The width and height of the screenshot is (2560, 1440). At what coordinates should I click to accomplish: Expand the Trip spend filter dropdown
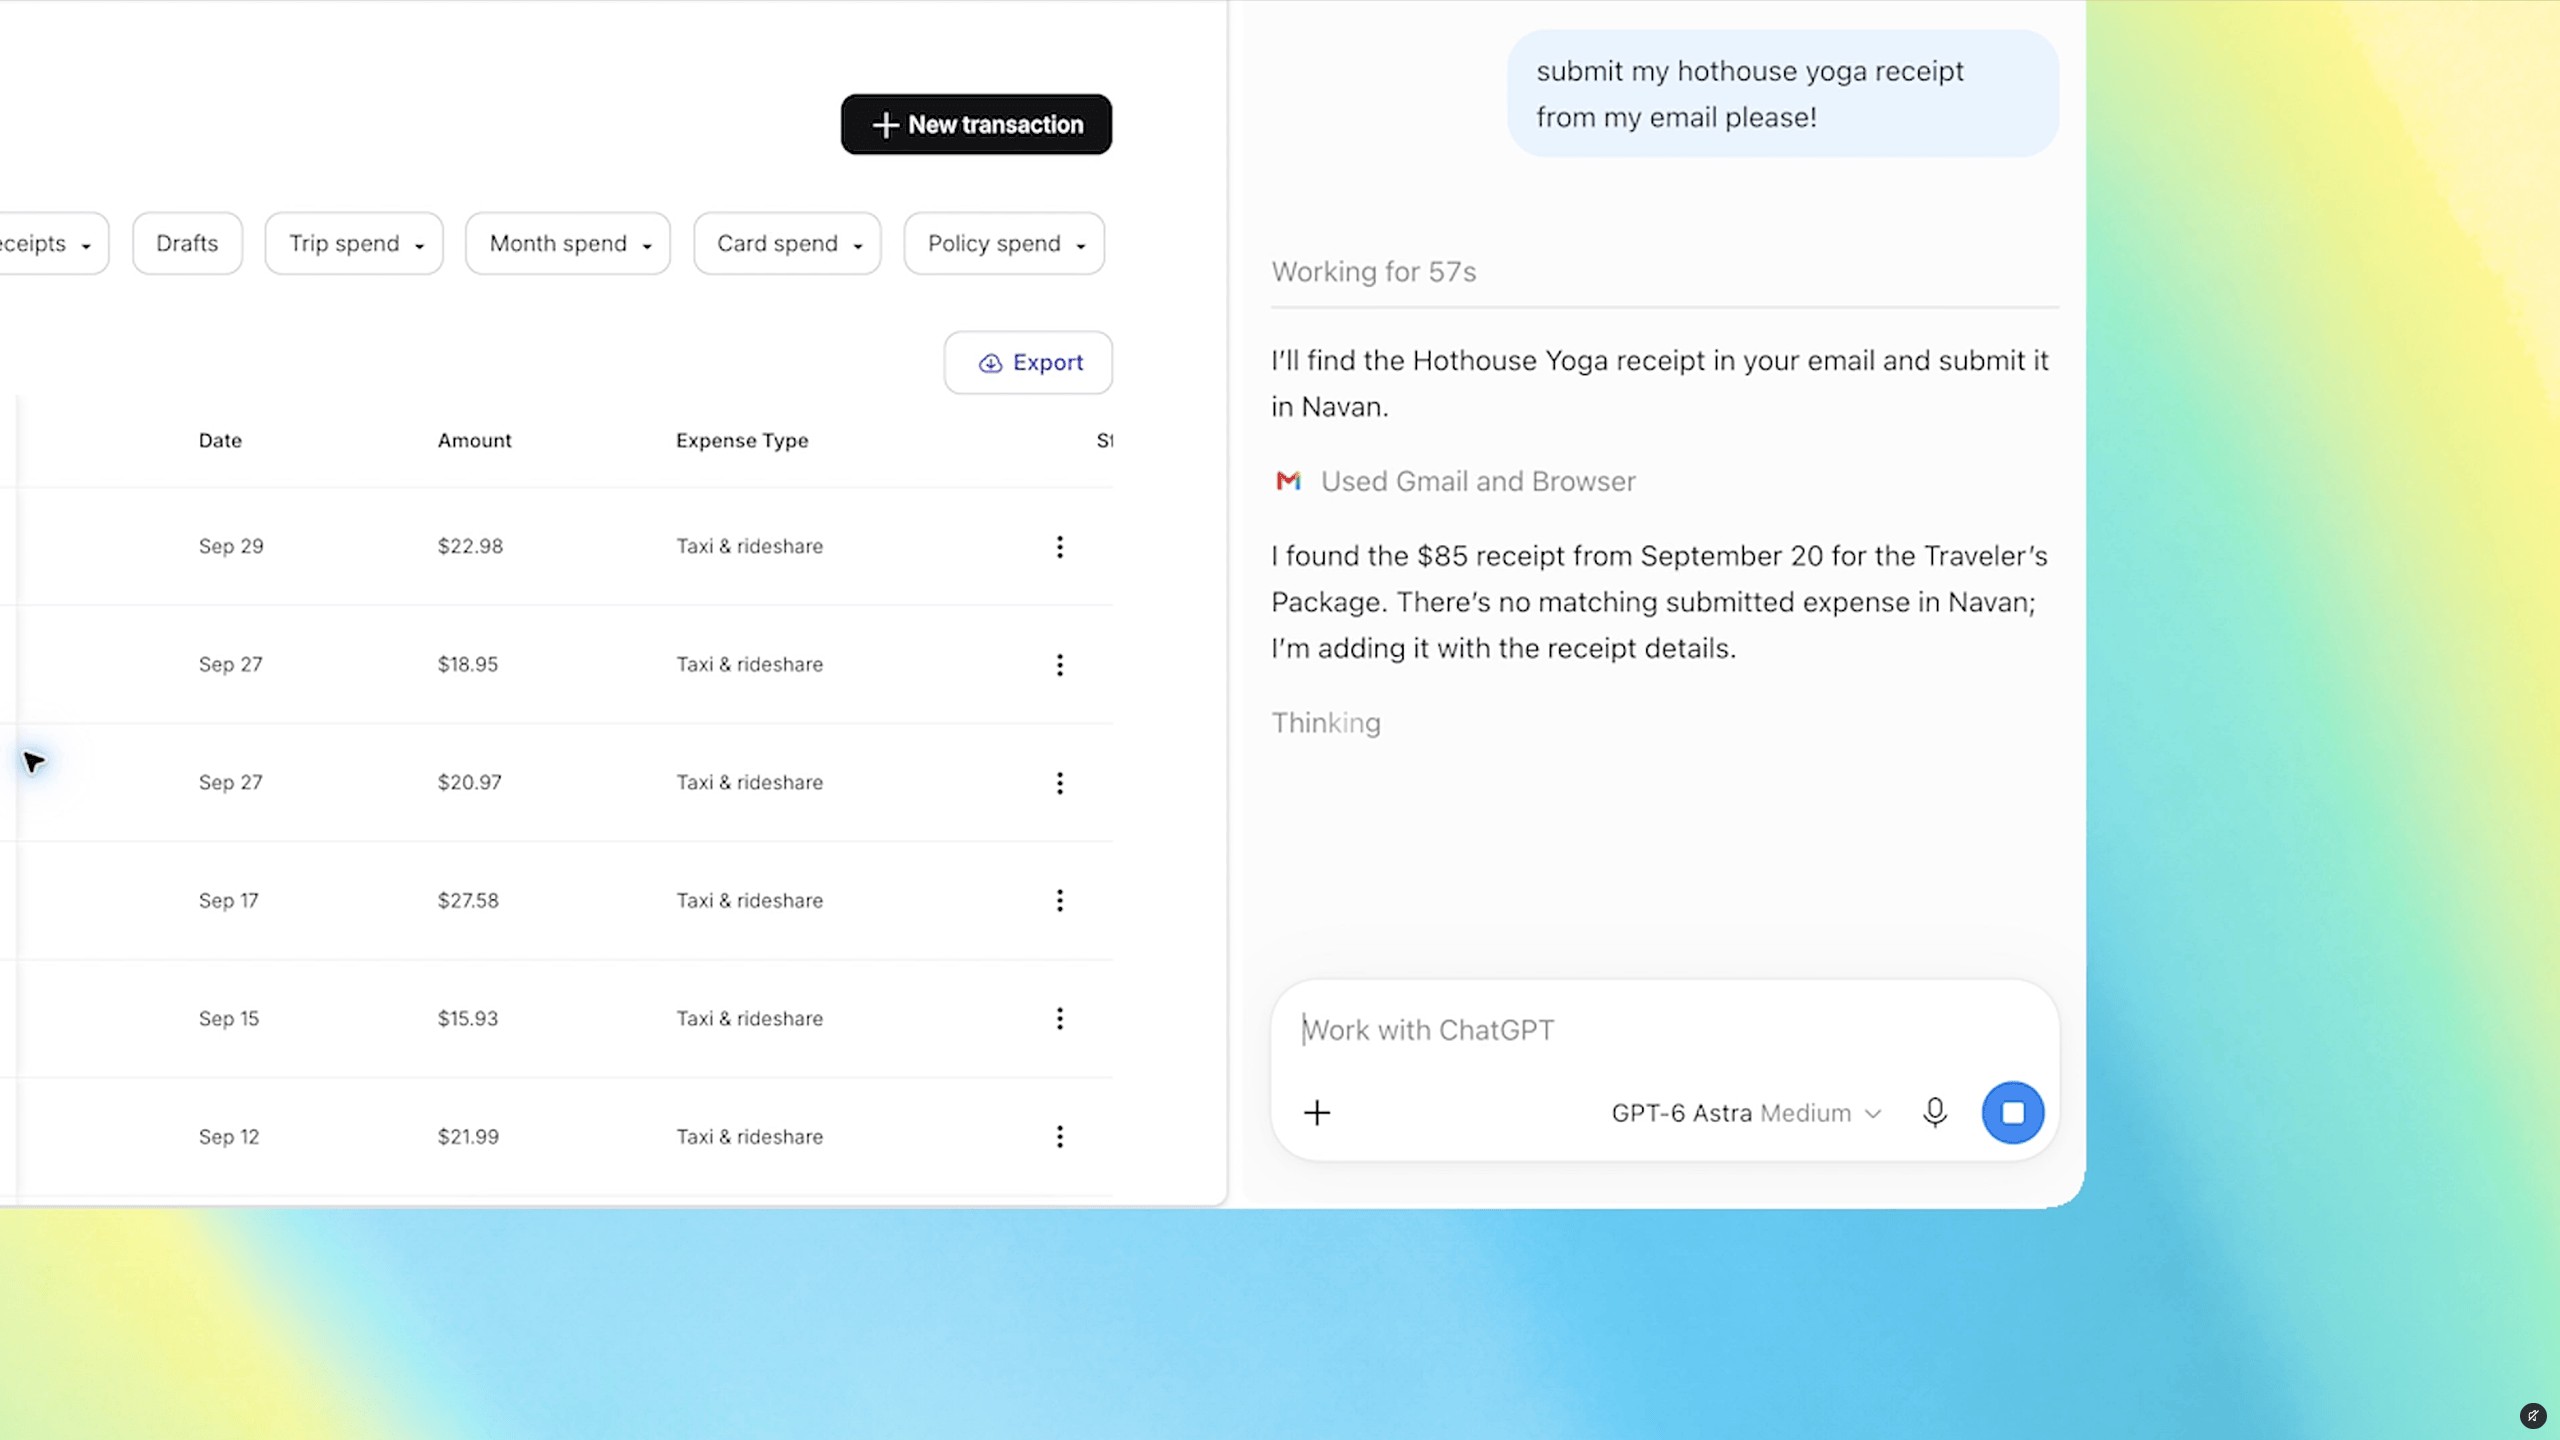click(354, 243)
